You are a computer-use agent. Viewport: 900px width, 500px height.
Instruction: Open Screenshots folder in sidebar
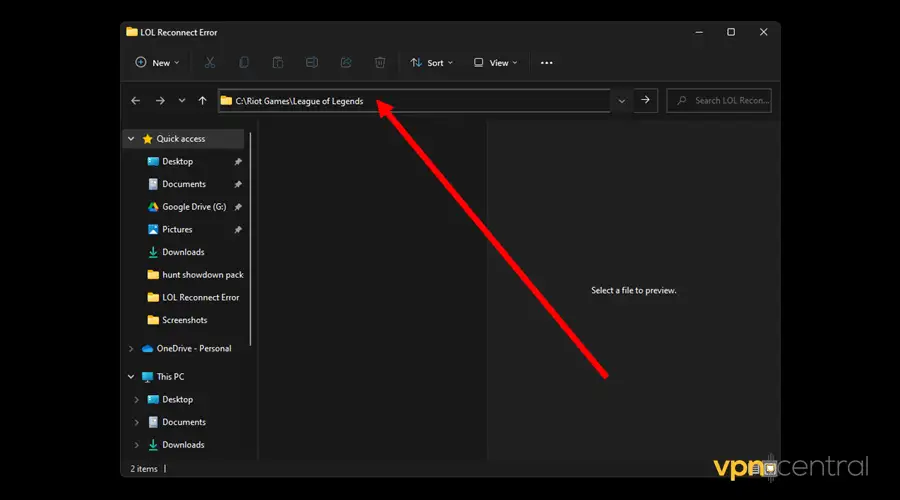click(184, 320)
